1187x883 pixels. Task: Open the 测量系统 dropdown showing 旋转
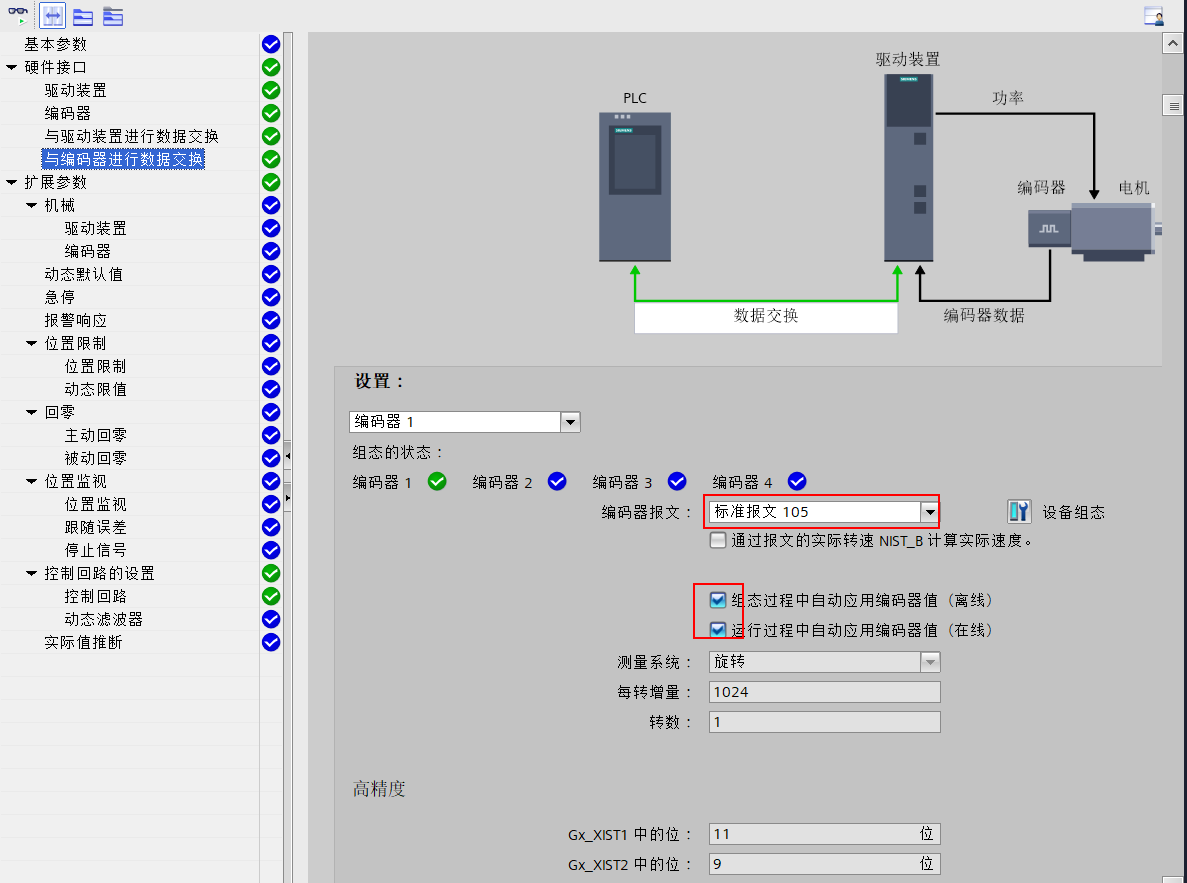coord(931,661)
